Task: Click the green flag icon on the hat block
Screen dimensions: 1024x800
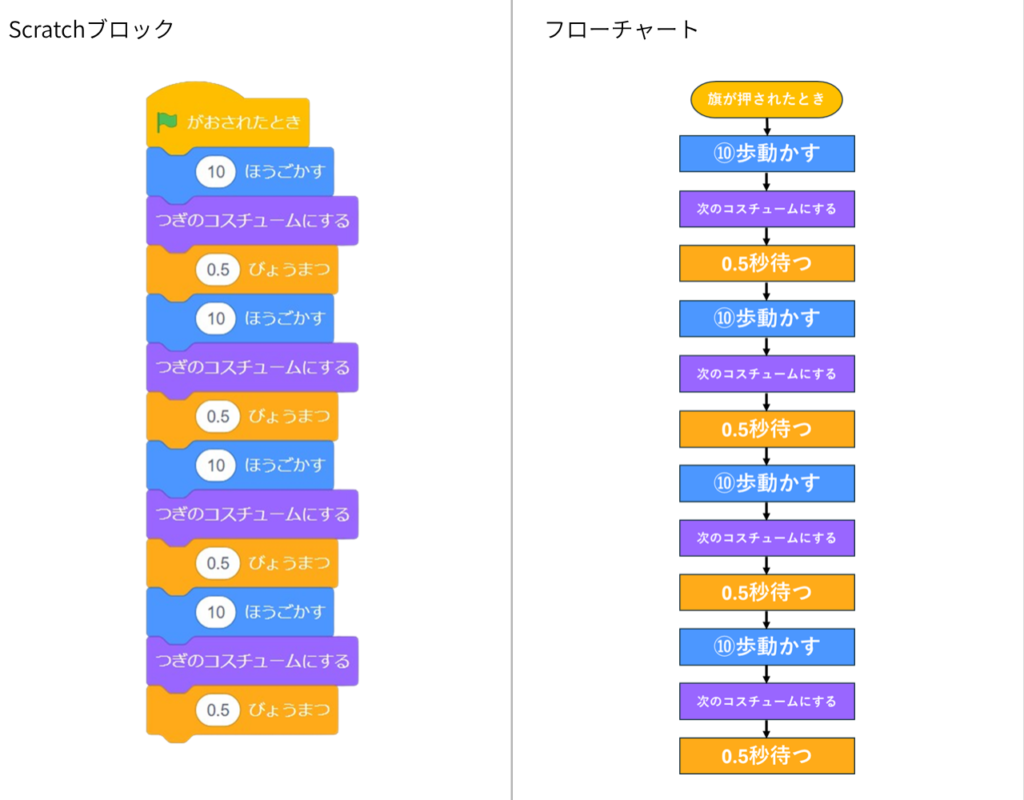Action: [x=167, y=122]
